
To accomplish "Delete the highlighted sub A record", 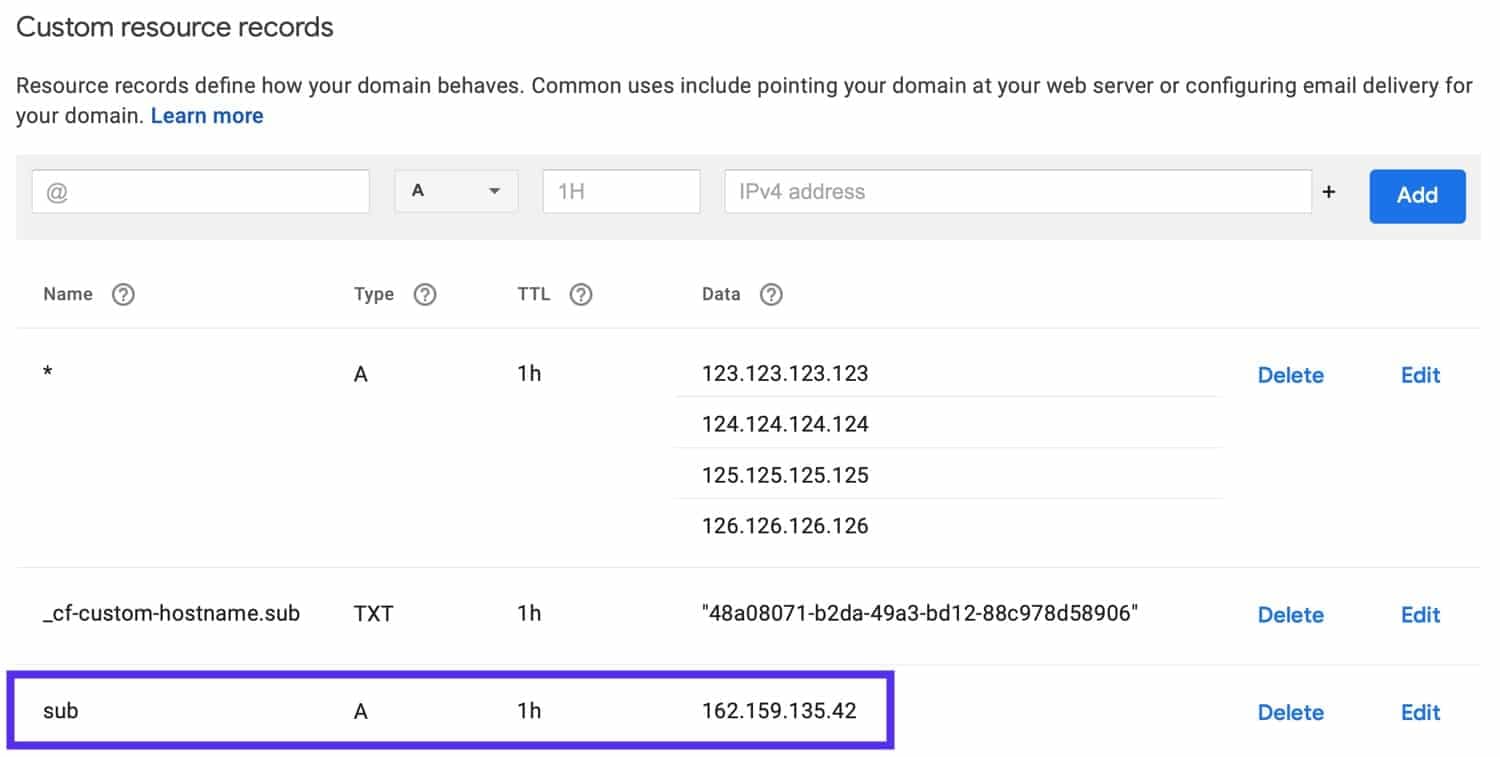I will point(1290,712).
